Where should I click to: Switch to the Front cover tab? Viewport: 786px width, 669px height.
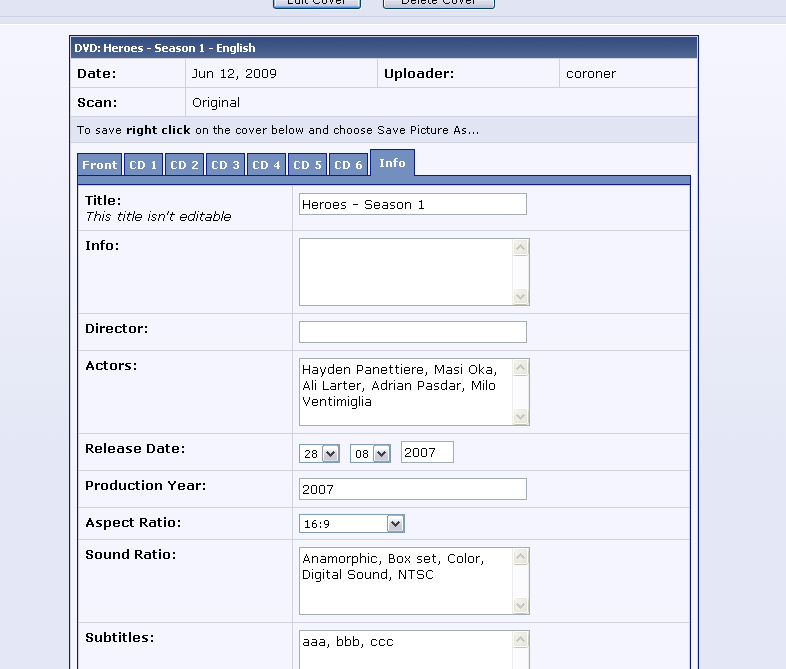coord(100,165)
